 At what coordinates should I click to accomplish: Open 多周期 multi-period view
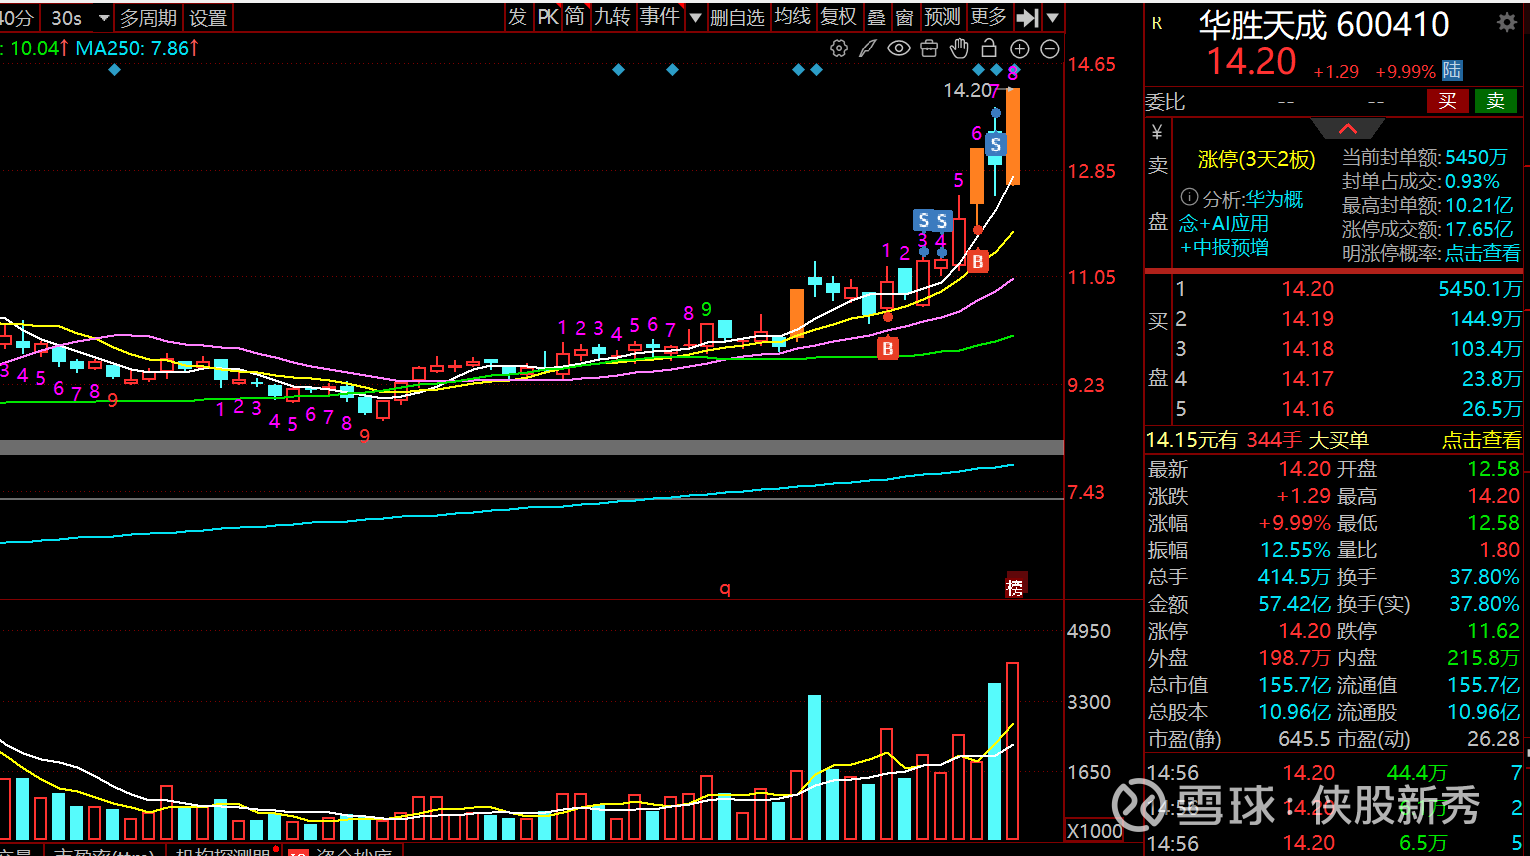coord(148,18)
